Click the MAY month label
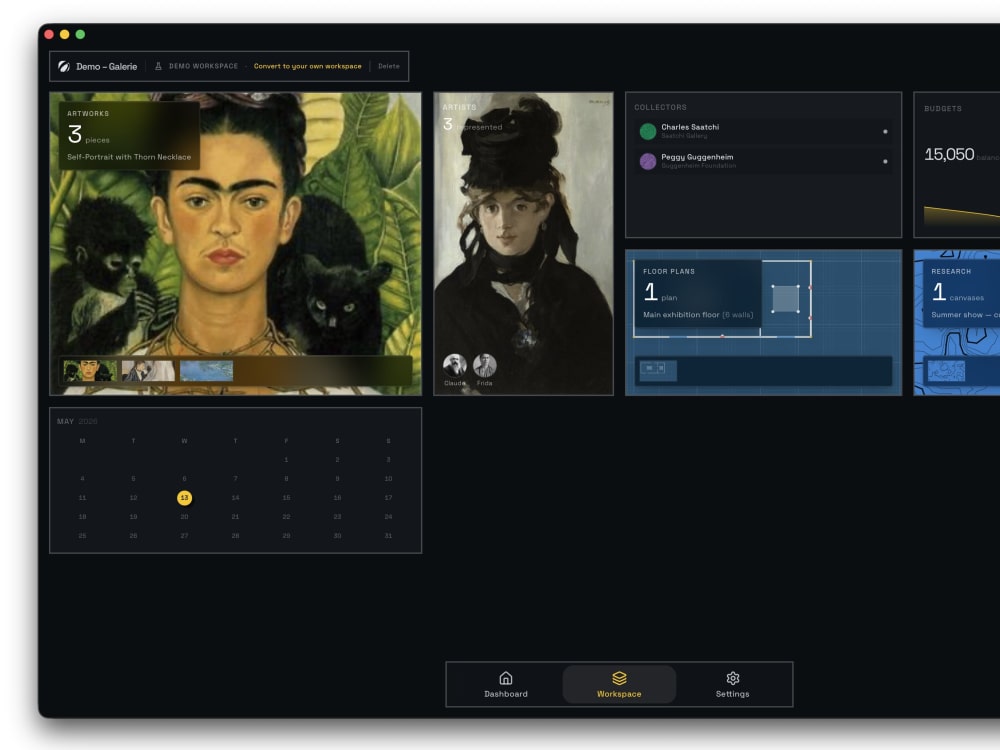The image size is (1000, 750). coord(65,422)
